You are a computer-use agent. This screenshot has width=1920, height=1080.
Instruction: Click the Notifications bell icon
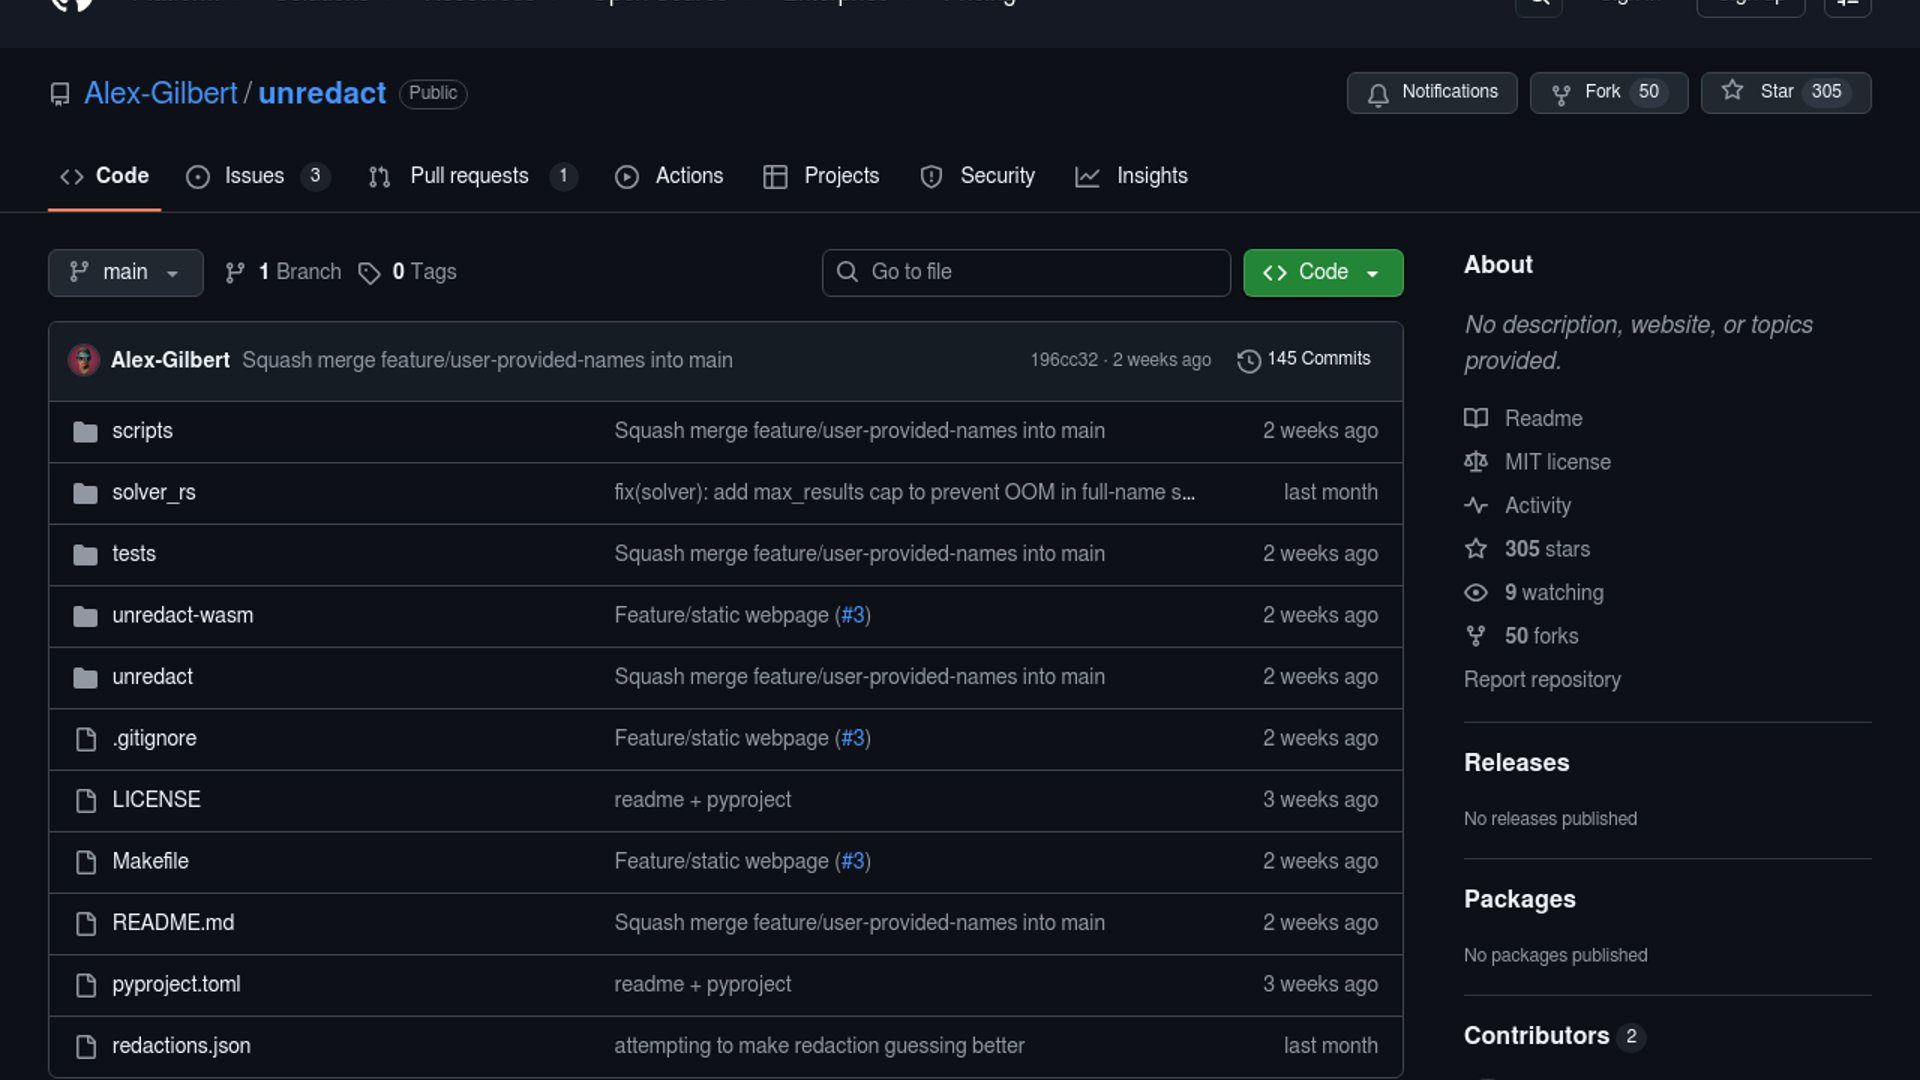coord(1378,94)
